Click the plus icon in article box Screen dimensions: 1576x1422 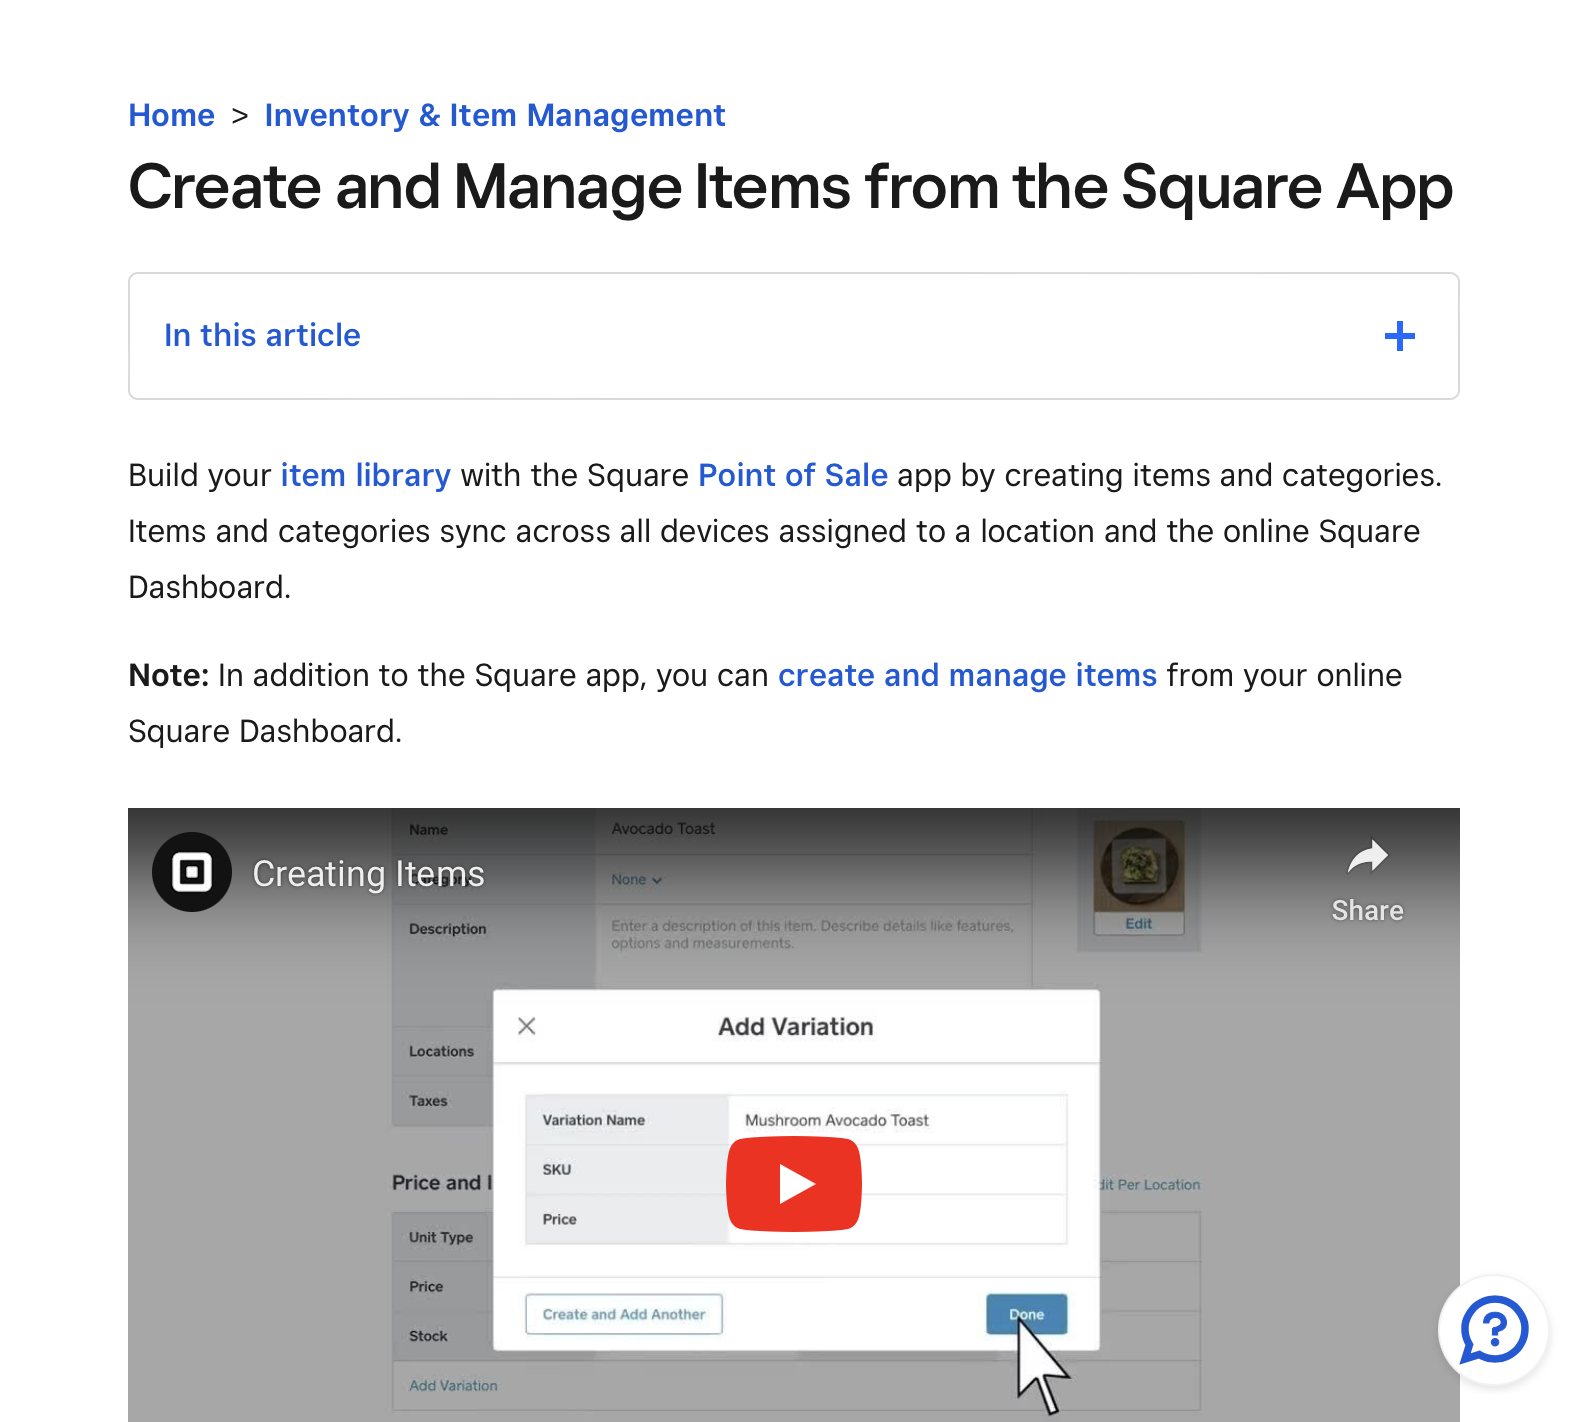point(1399,336)
